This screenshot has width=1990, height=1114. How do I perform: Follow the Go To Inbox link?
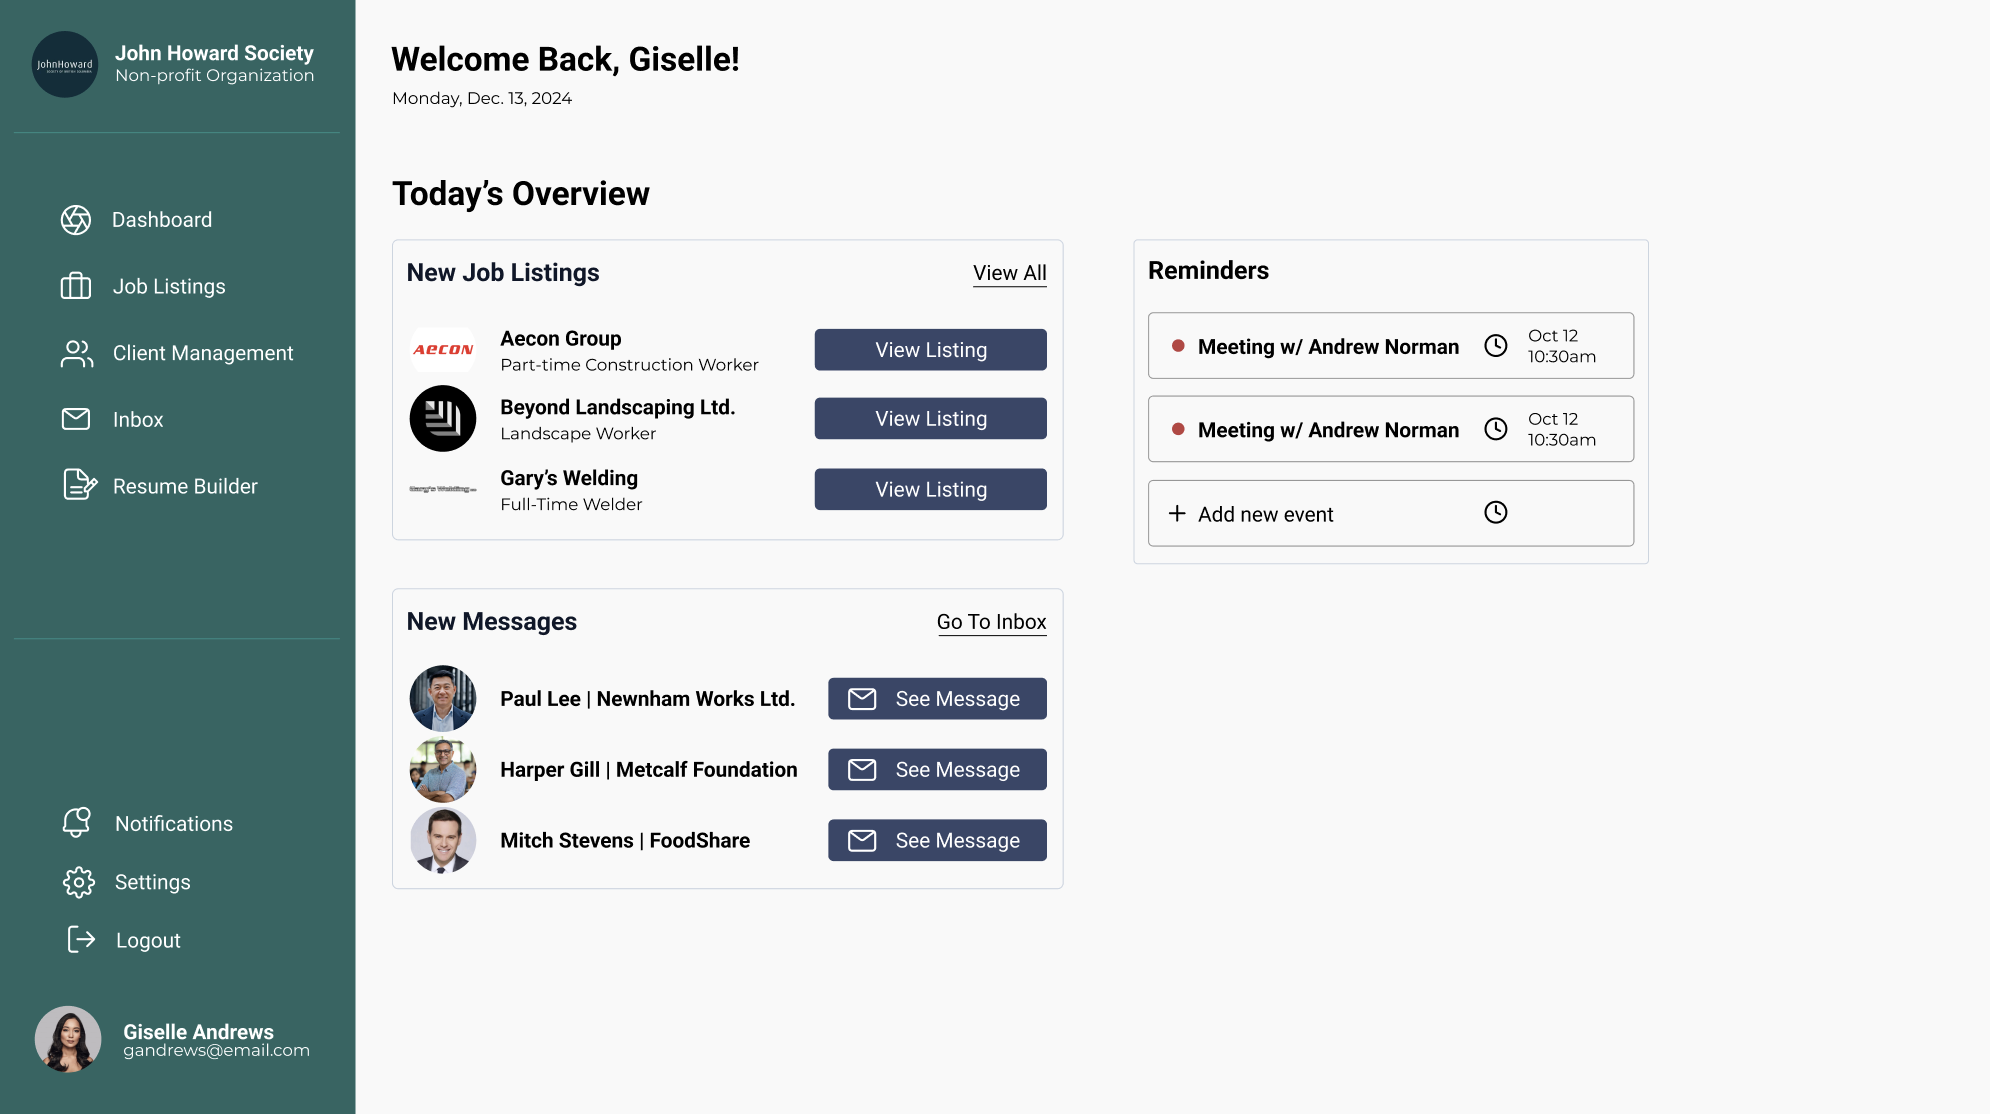coord(991,622)
